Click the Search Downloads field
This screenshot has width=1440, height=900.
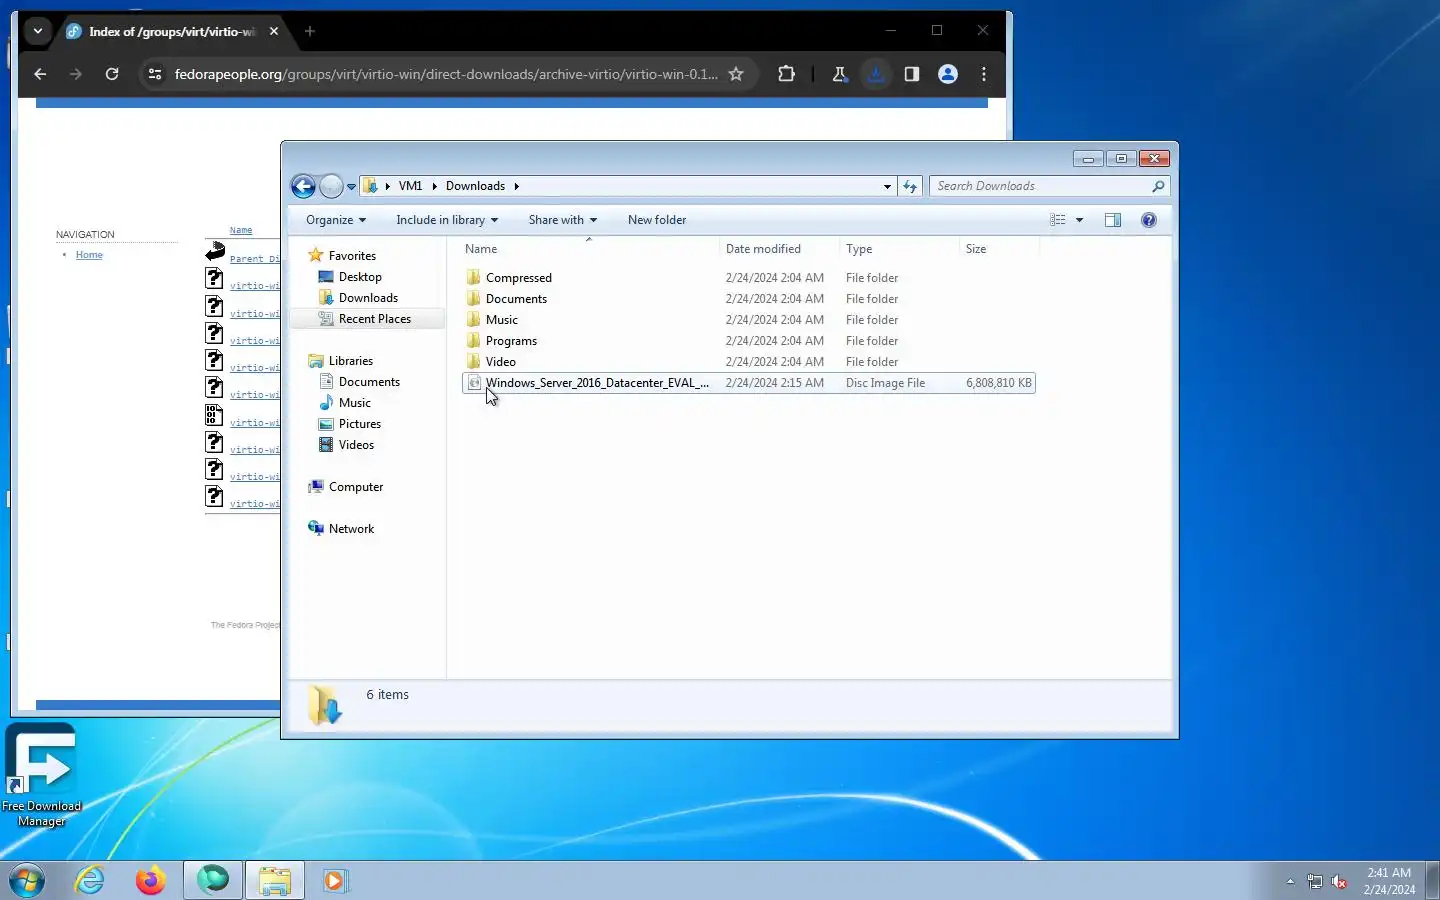click(1040, 186)
